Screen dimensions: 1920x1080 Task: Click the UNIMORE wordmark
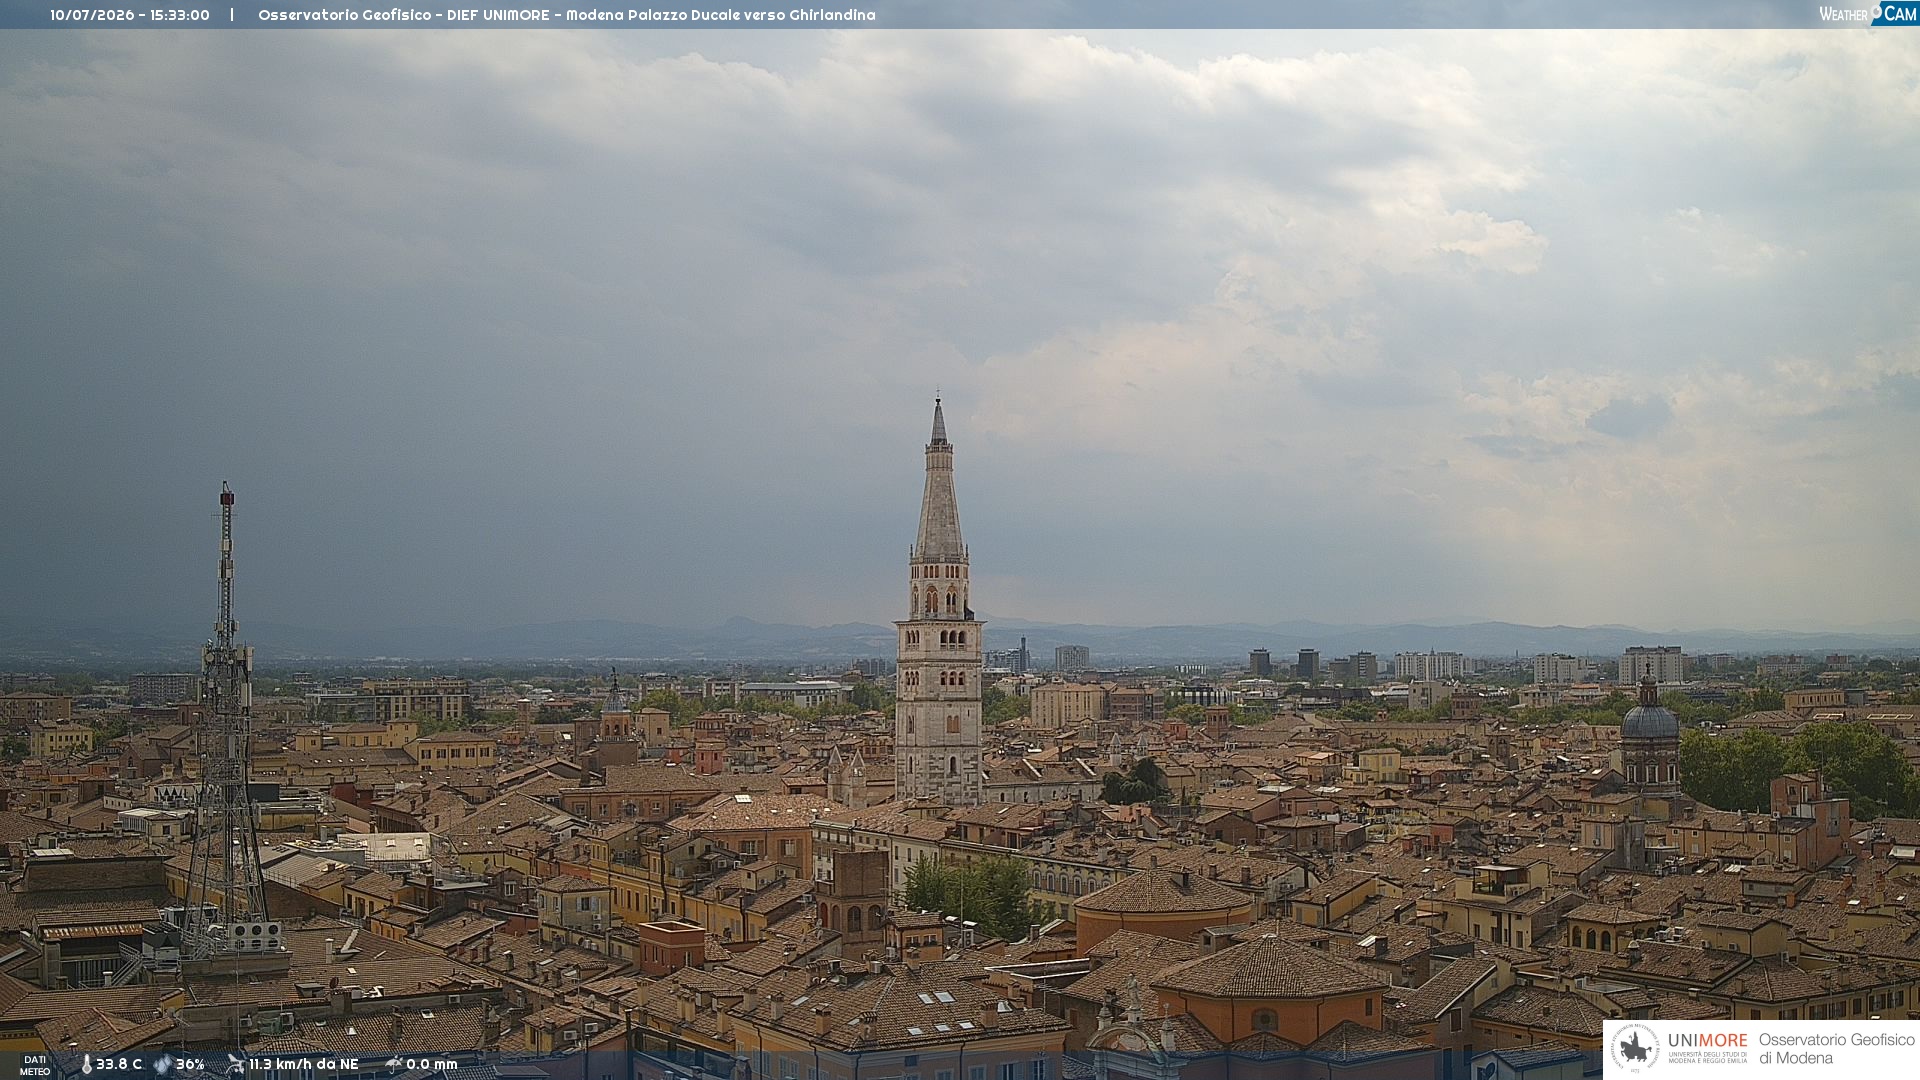click(x=1708, y=1040)
